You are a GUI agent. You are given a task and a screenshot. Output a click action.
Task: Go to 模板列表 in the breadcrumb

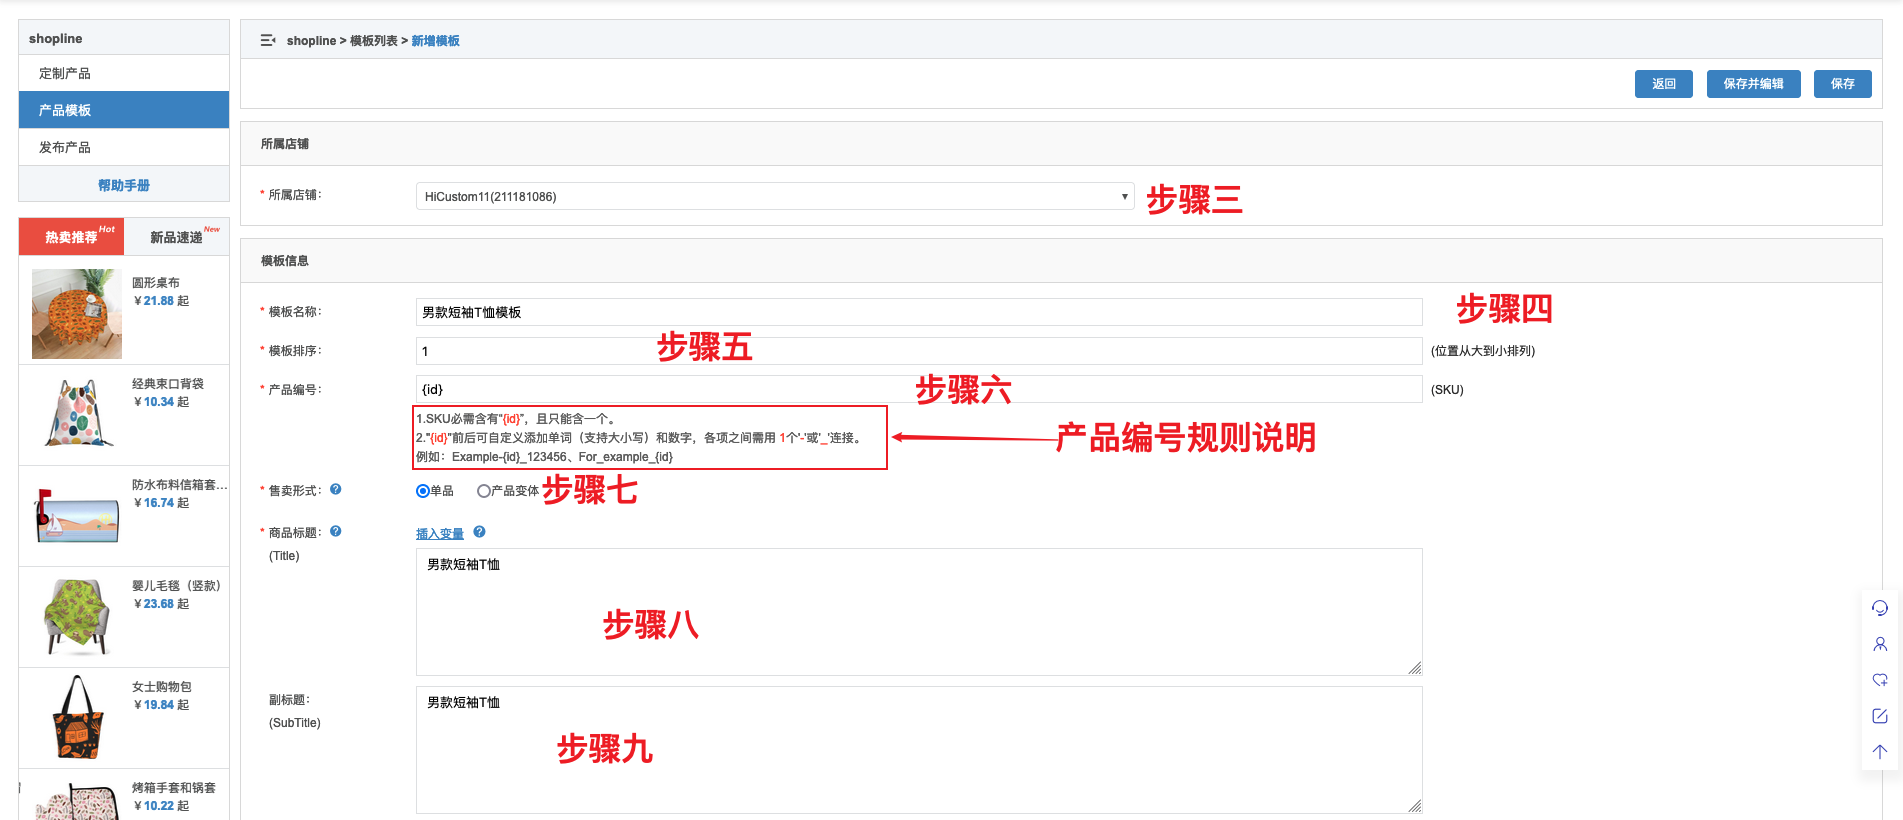coord(374,41)
